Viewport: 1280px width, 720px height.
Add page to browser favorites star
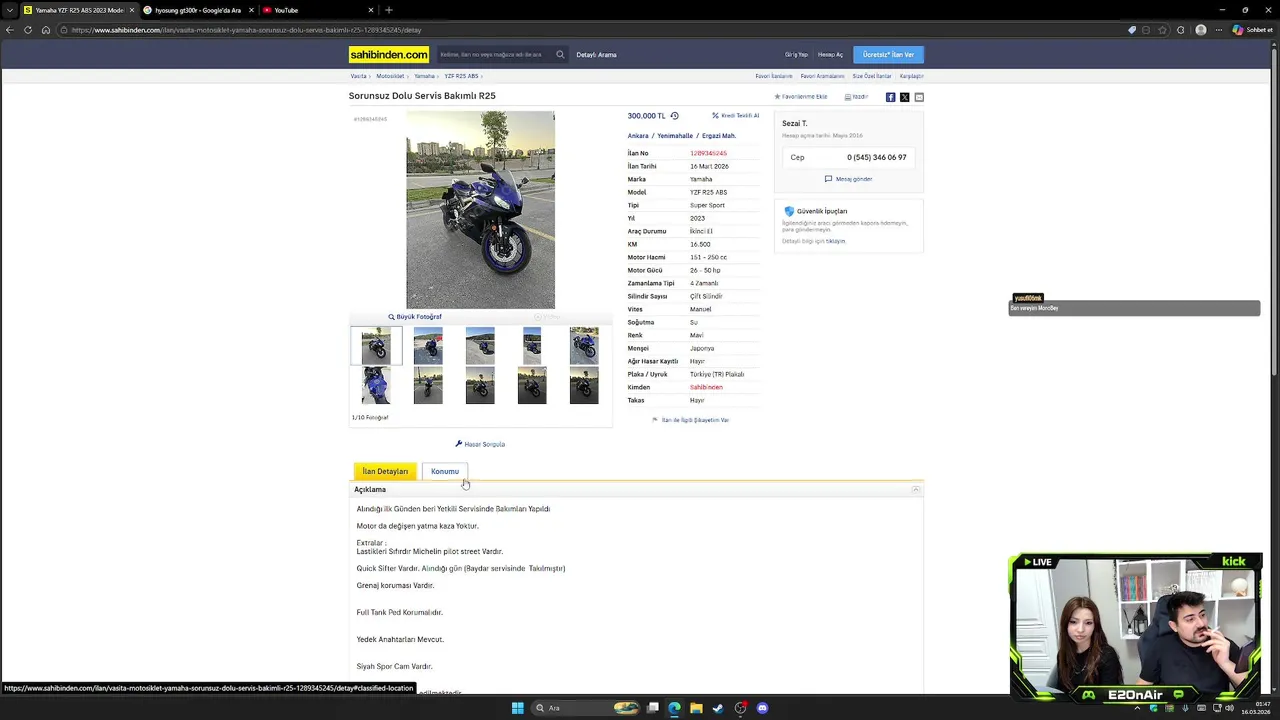point(1163,30)
